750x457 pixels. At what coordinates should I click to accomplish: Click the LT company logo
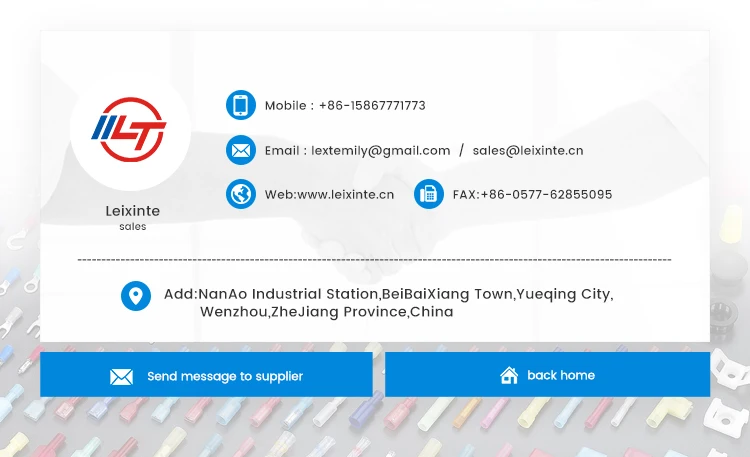coord(129,130)
